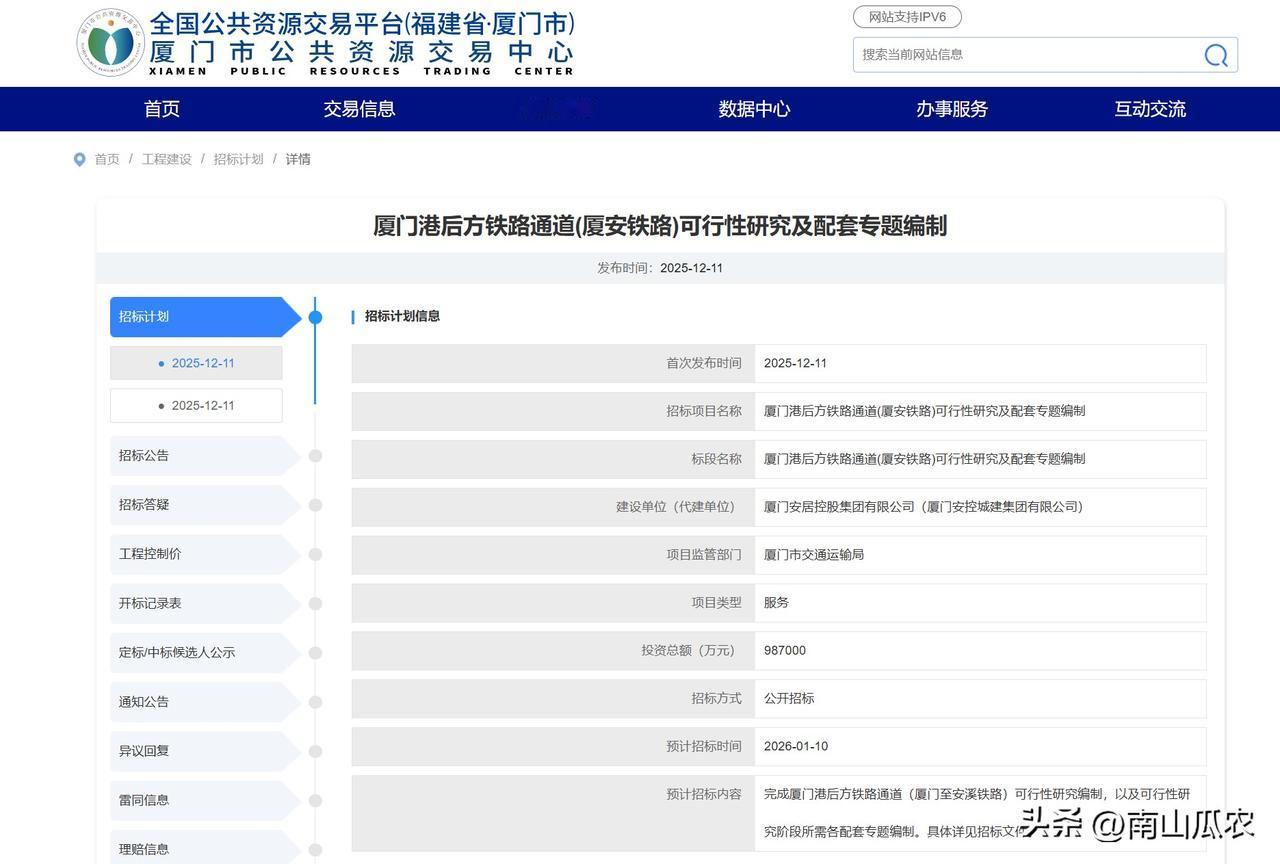Viewport: 1280px width, 864px height.
Task: Open the 交易信息 navigation menu
Action: [358, 109]
